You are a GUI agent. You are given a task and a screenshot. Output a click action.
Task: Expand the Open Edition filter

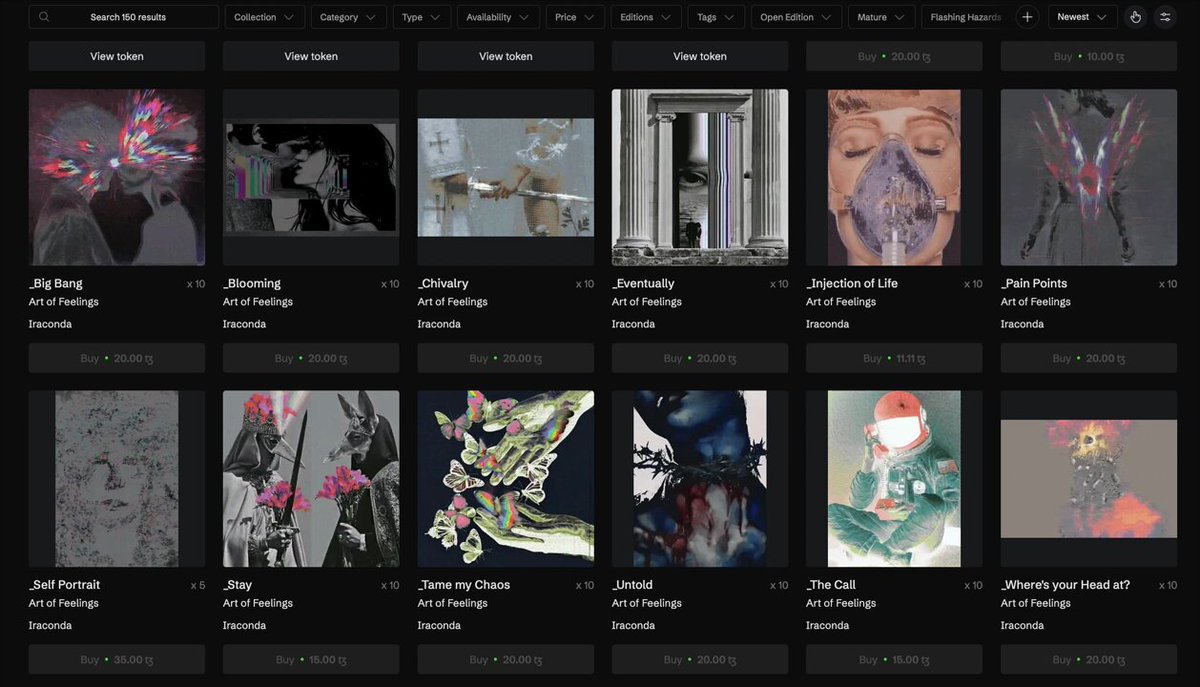point(796,17)
